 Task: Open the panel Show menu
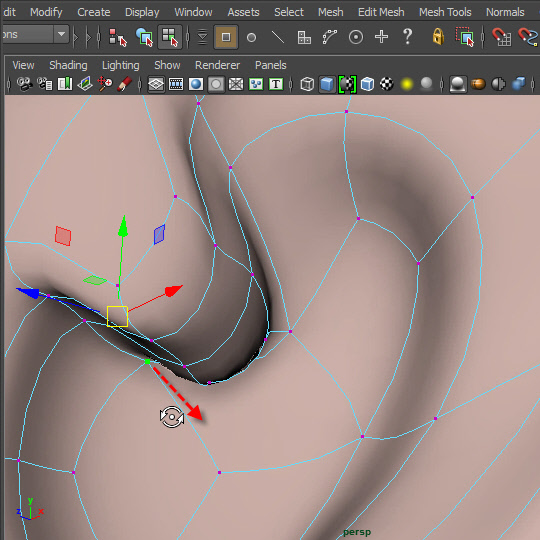[x=167, y=65]
